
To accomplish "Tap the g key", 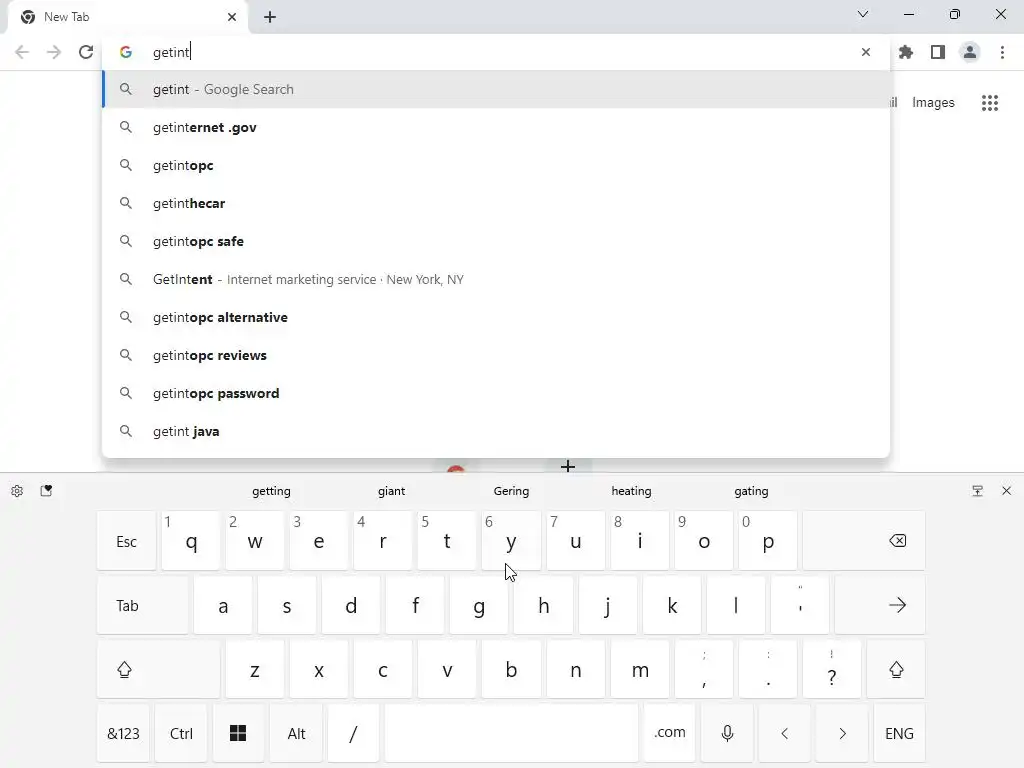I will click(479, 605).
